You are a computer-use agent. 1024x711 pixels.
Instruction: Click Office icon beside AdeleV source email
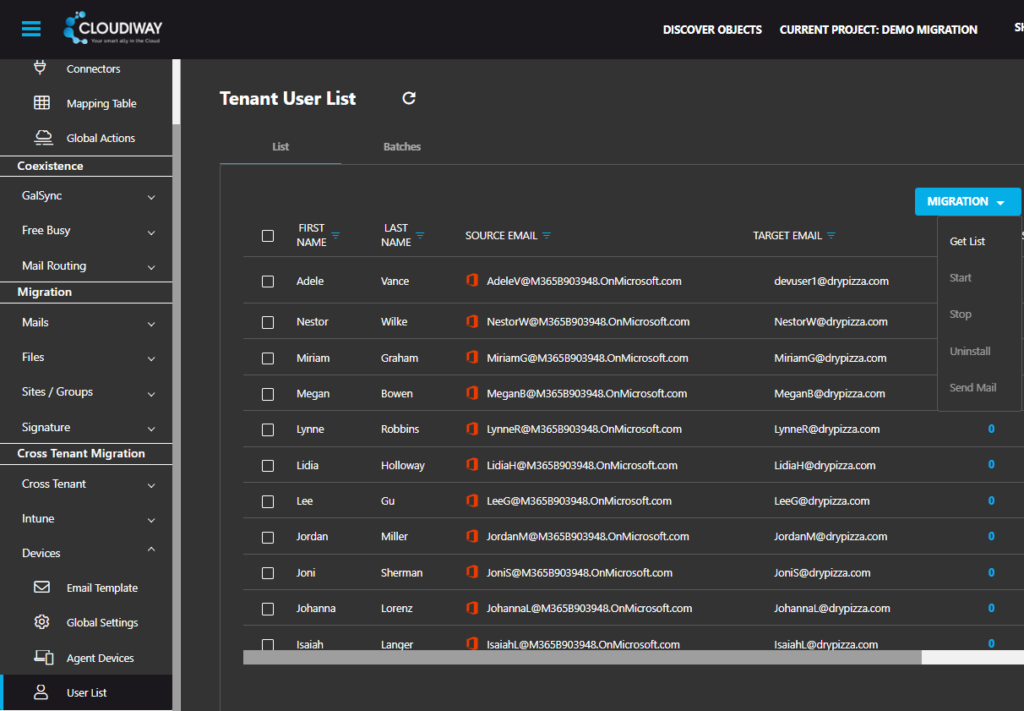472,280
